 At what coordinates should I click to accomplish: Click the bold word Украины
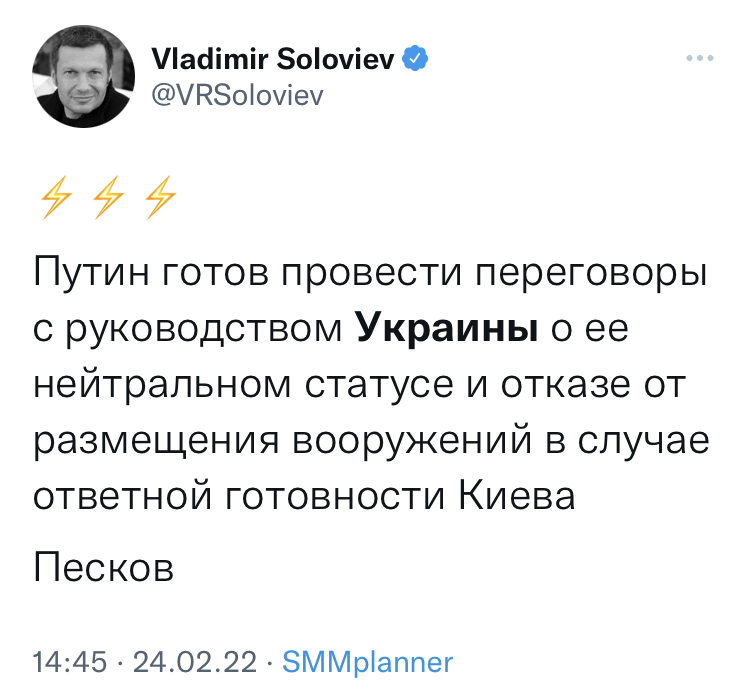(x=448, y=329)
